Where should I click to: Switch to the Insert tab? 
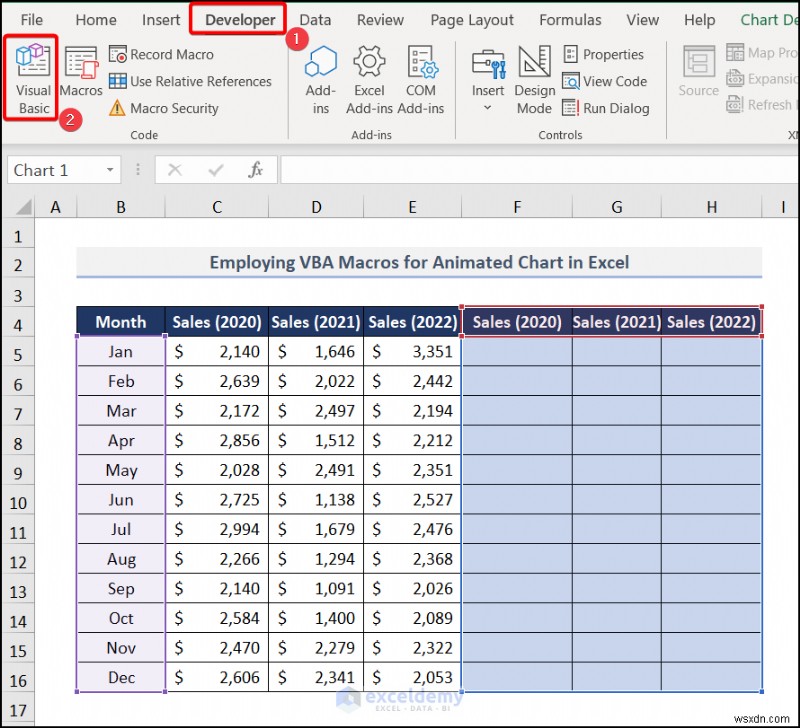point(161,20)
